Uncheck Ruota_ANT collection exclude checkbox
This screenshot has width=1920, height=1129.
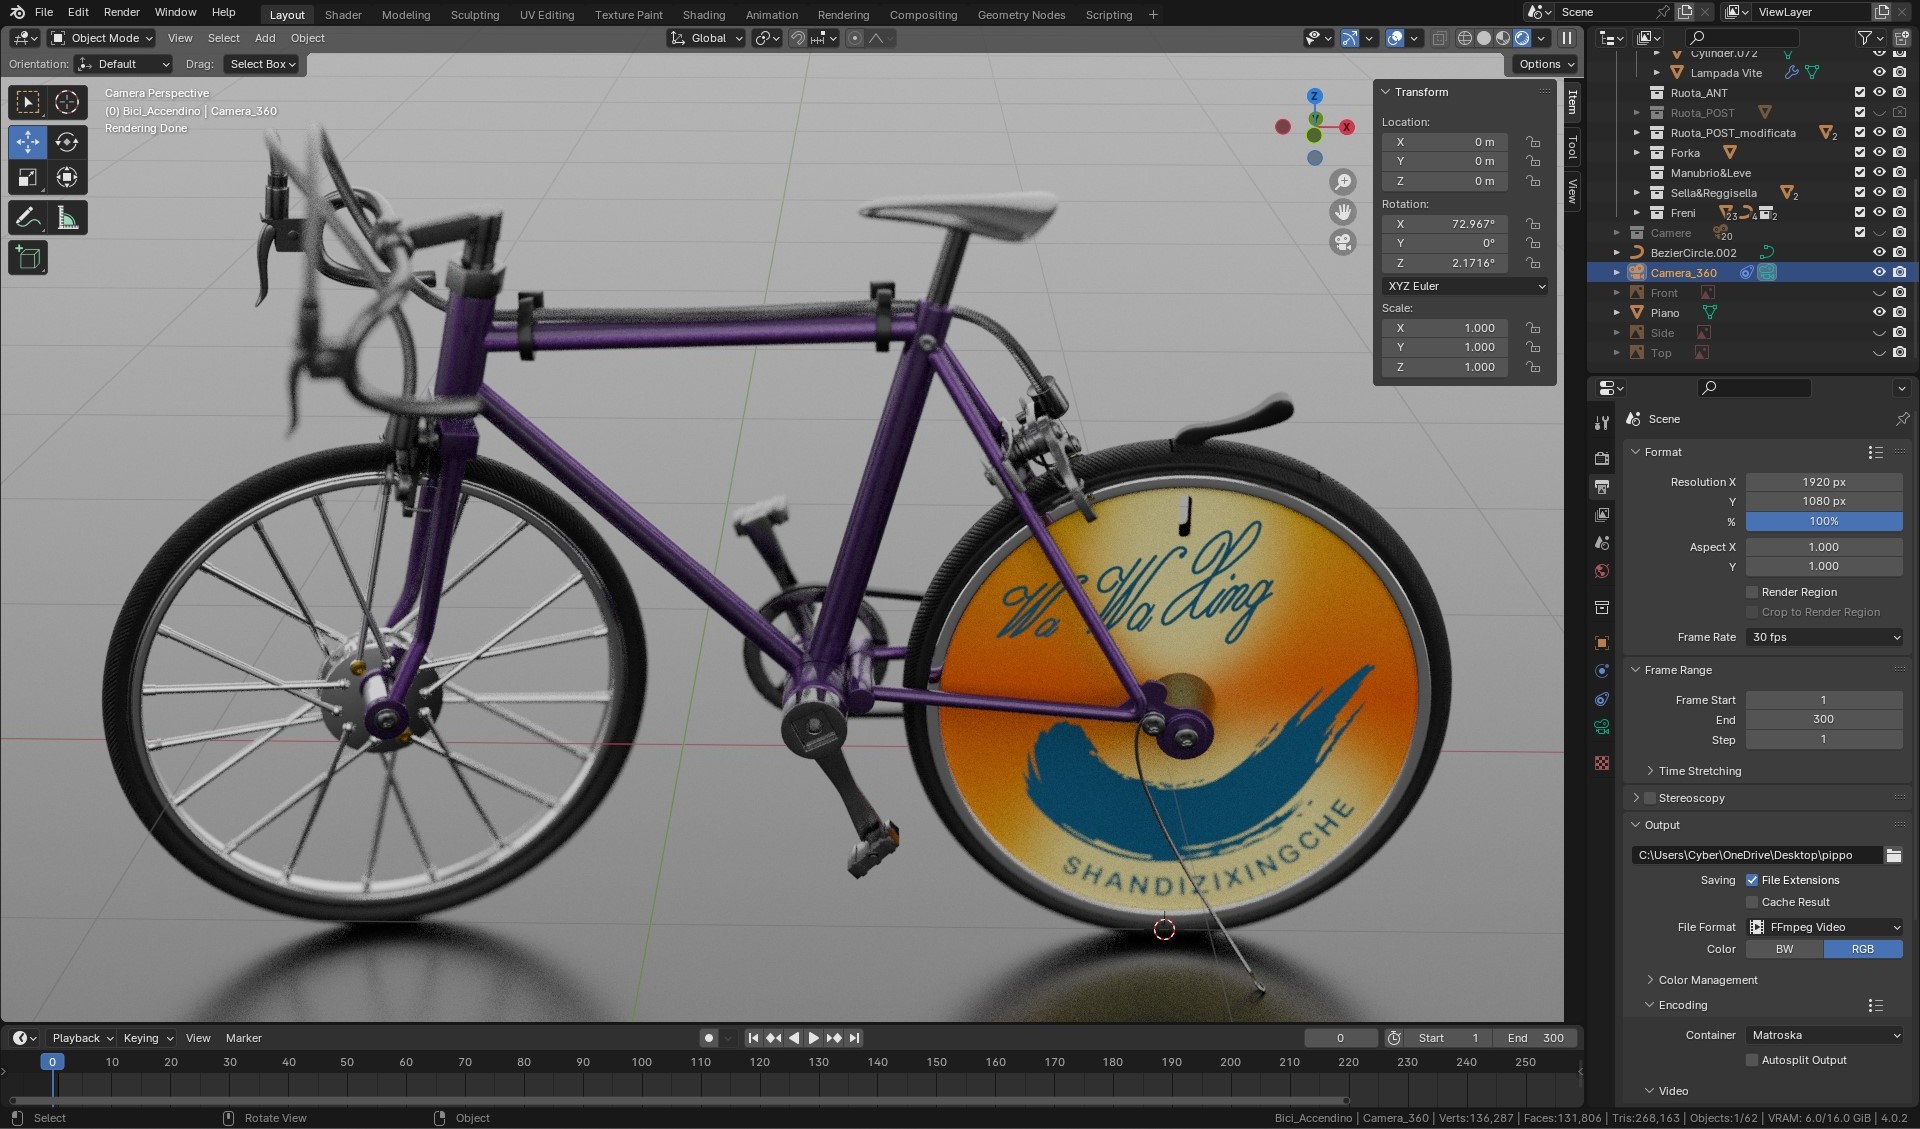click(1860, 92)
